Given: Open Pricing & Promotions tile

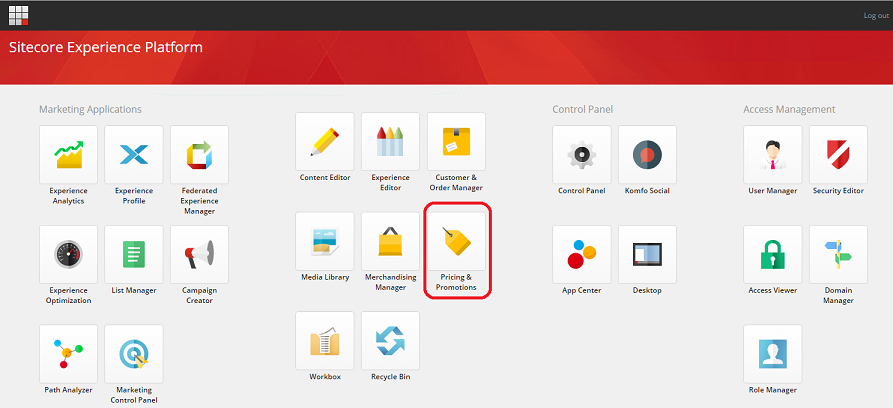Looking at the screenshot, I should [457, 241].
